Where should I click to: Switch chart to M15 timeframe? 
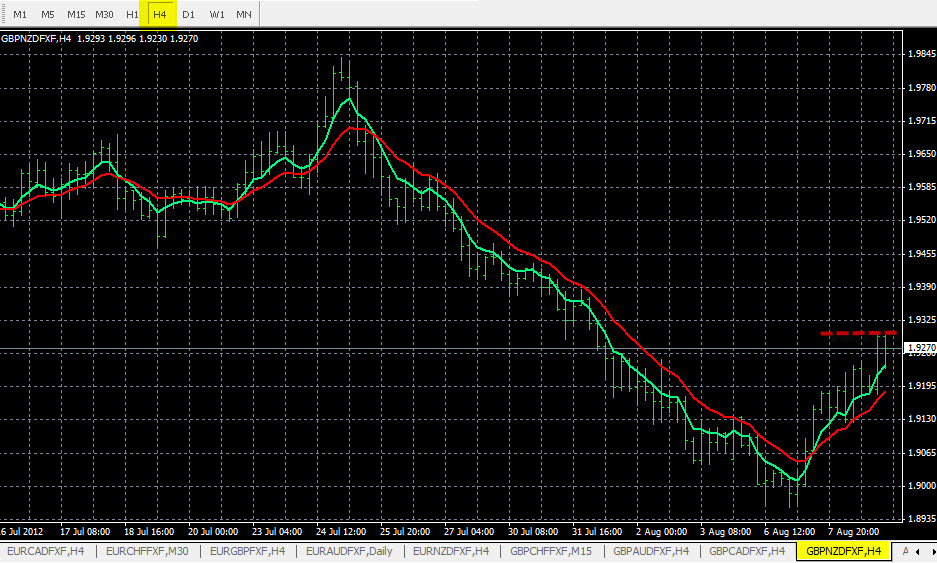(76, 14)
